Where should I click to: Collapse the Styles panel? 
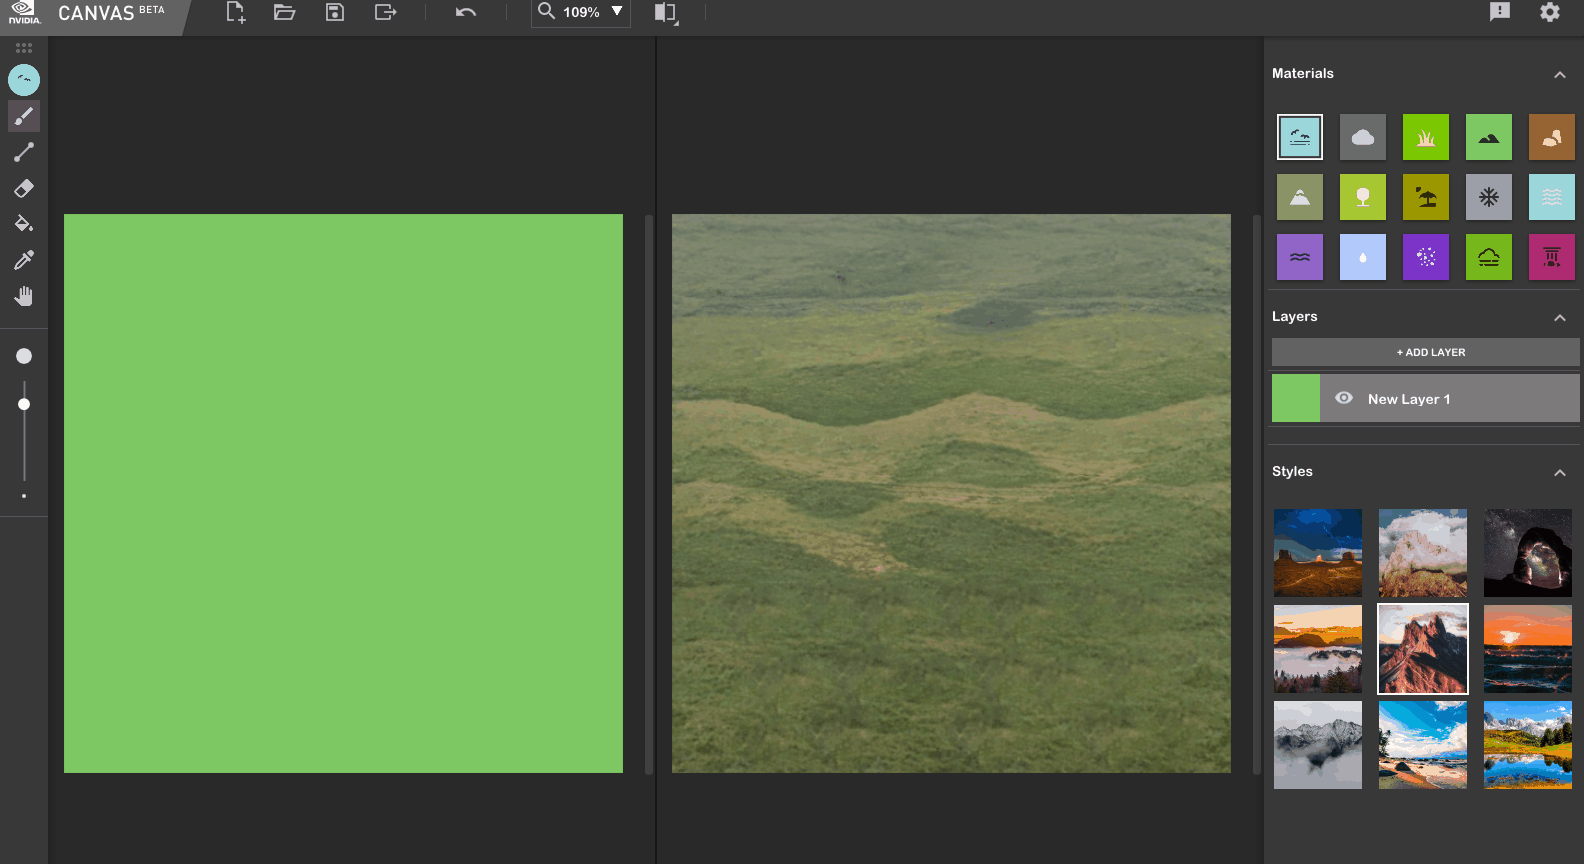[x=1559, y=473]
